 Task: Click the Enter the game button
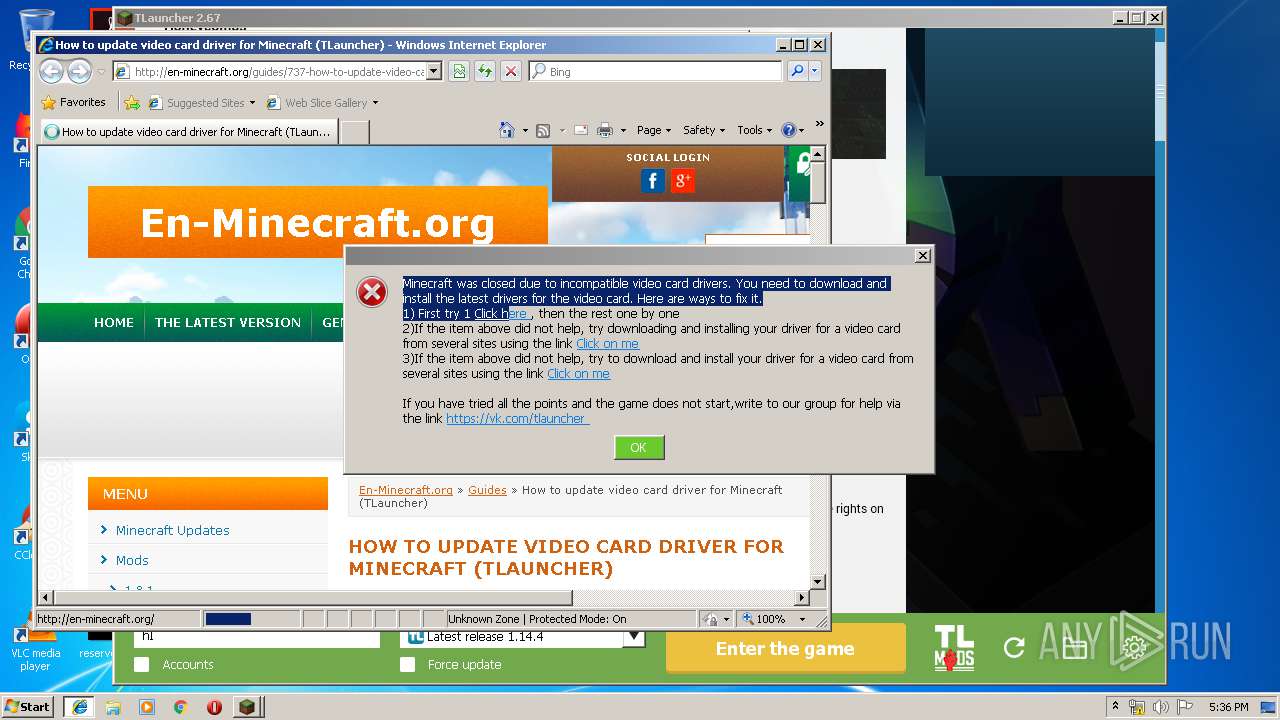pos(785,648)
